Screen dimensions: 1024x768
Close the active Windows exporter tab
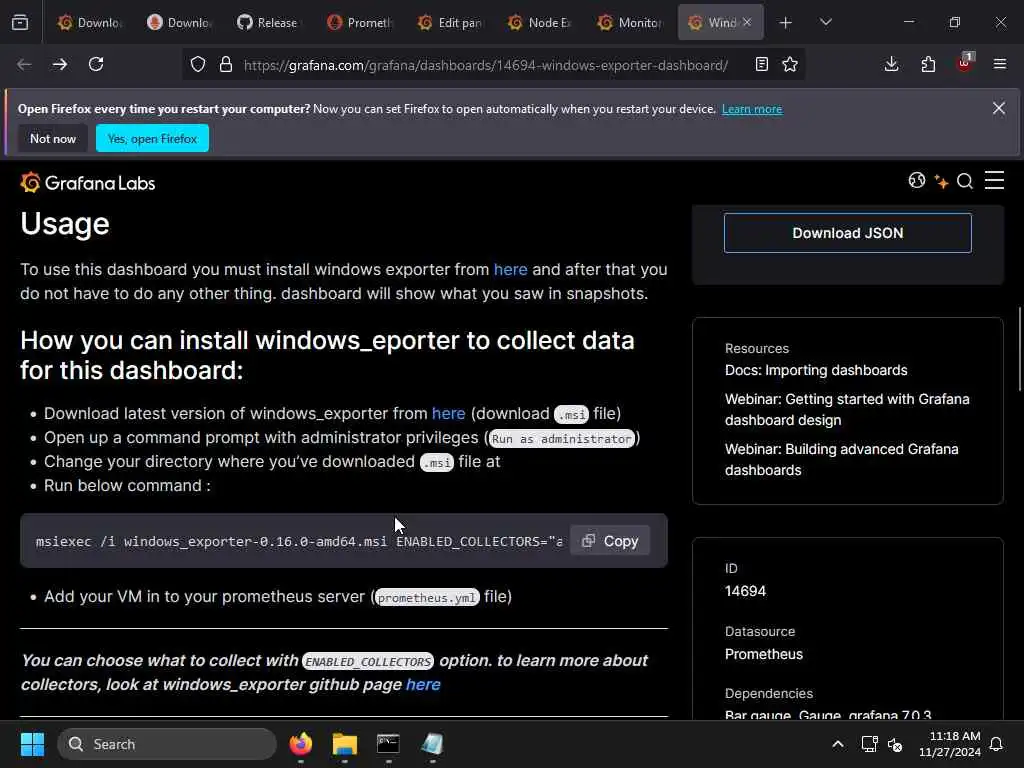click(x=747, y=22)
